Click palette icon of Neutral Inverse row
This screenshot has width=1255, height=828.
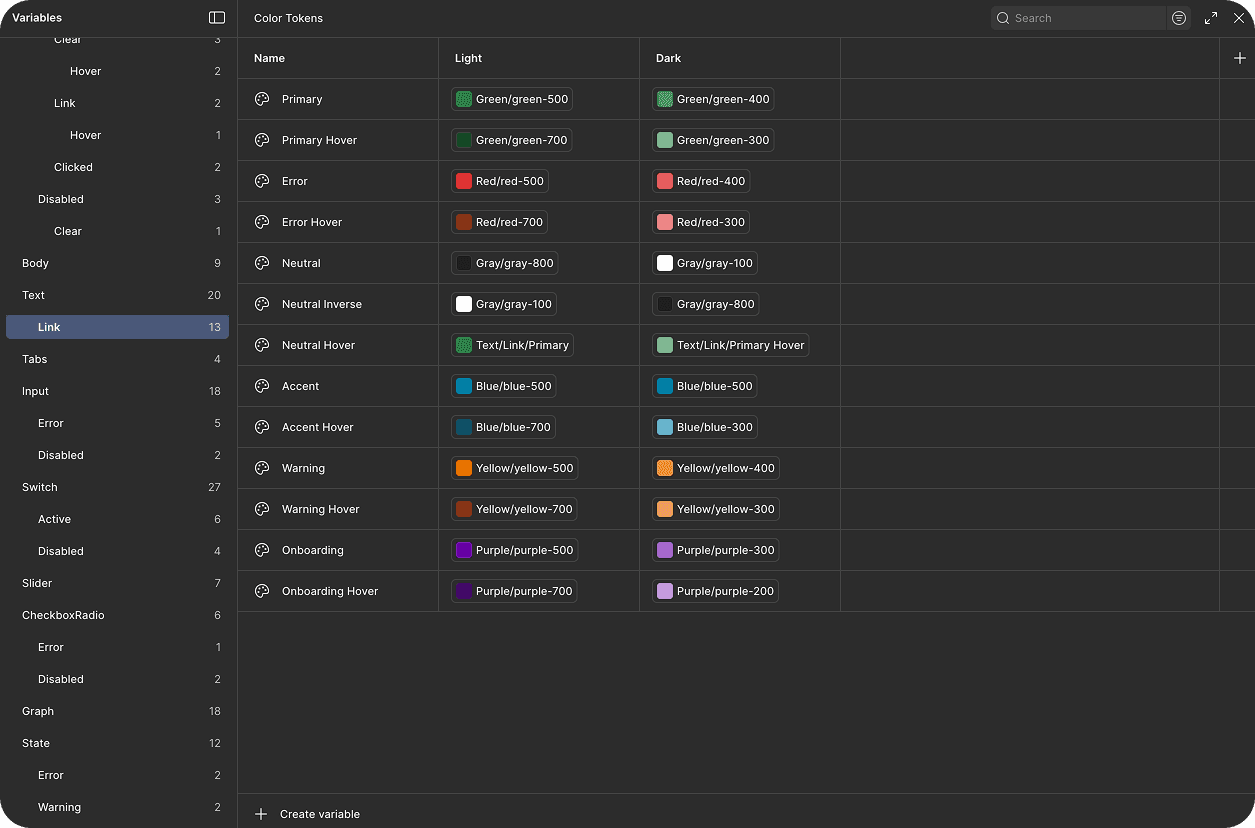[x=262, y=304]
